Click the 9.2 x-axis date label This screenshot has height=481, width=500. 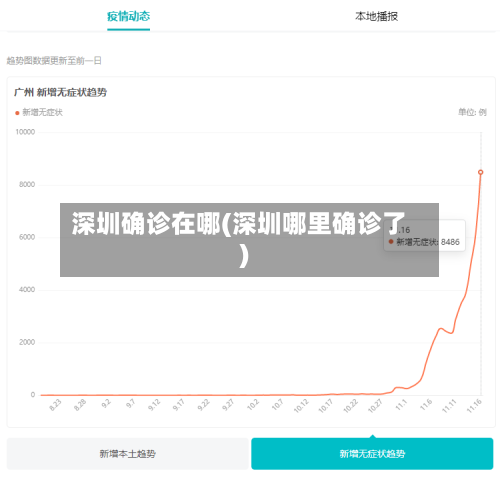click(106, 404)
